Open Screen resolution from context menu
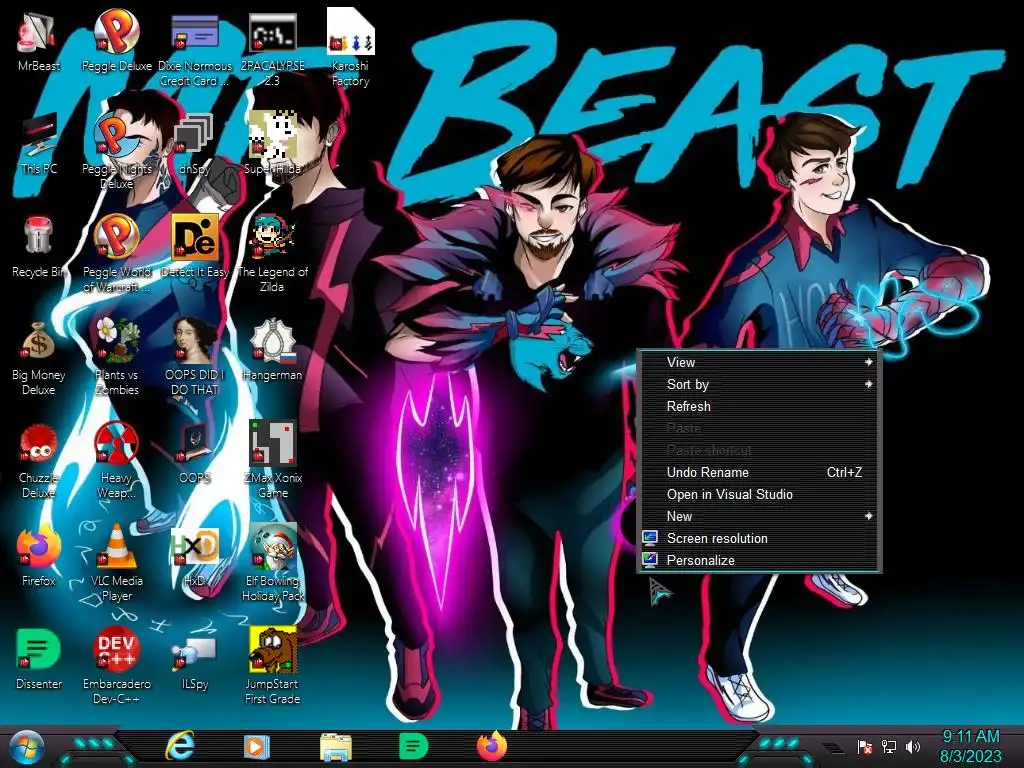The width and height of the screenshot is (1024, 768). point(759,539)
